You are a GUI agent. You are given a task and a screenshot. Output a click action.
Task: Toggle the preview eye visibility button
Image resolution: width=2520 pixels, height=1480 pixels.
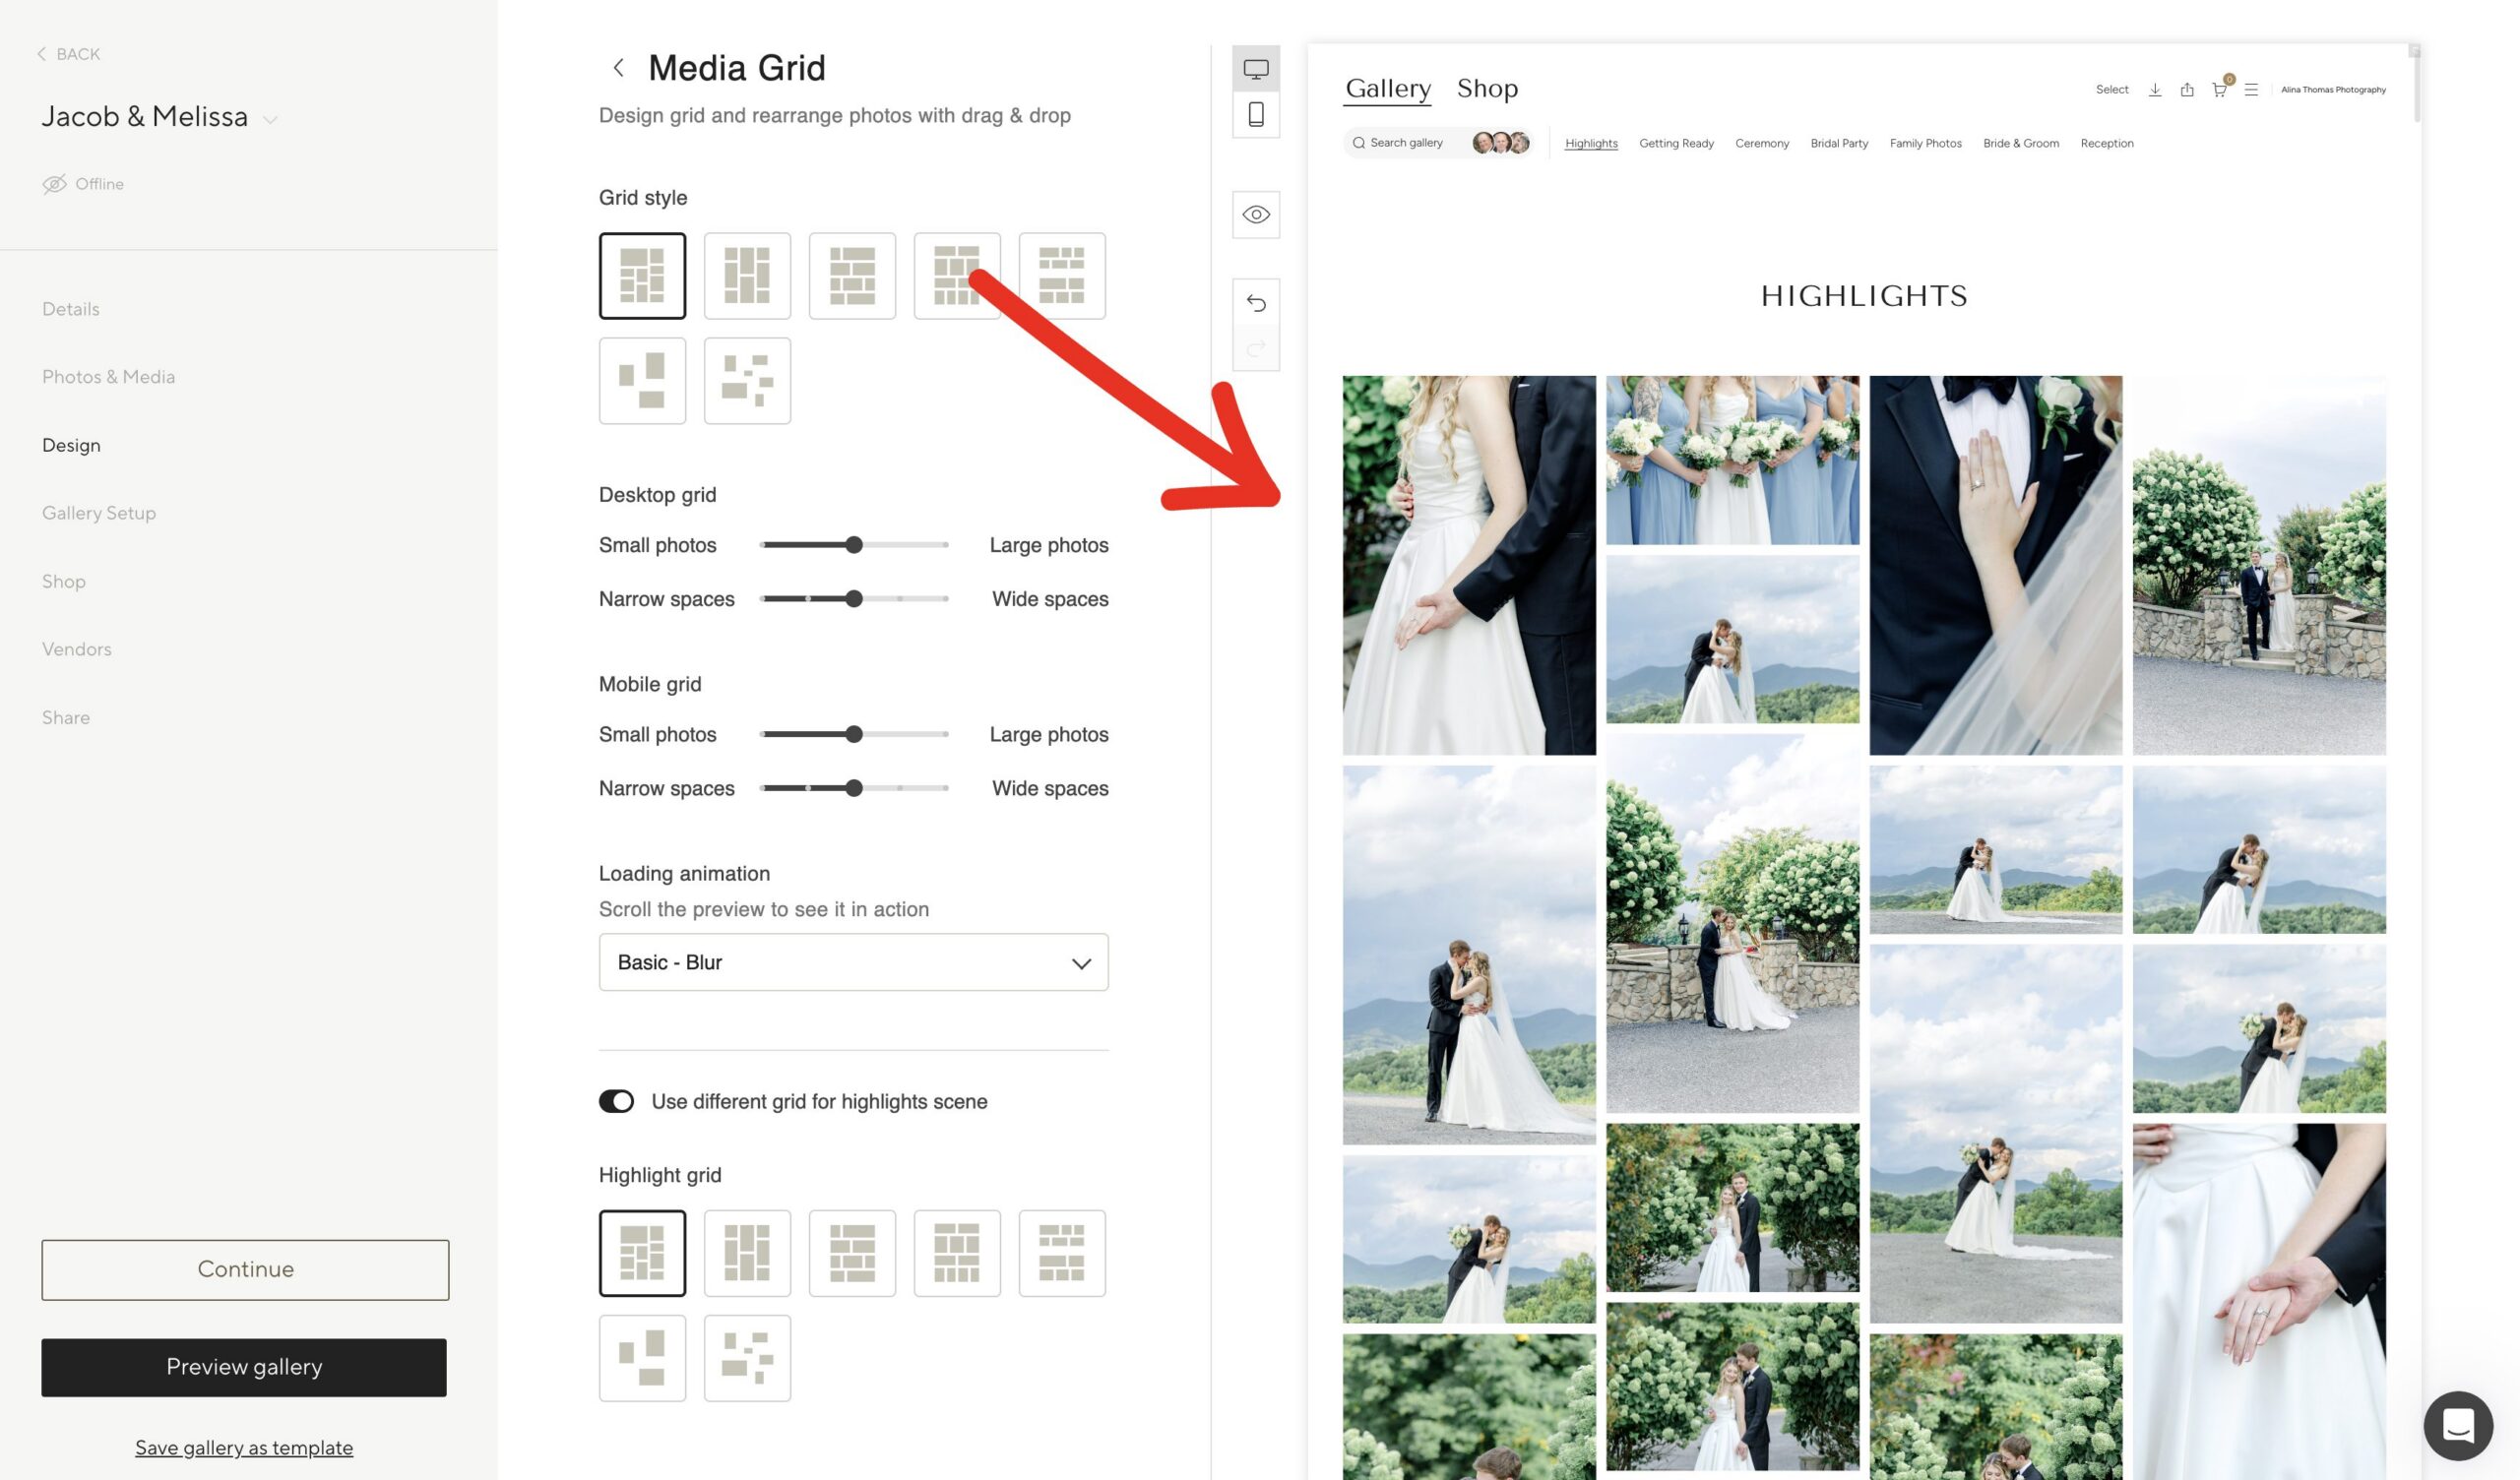click(x=1256, y=215)
